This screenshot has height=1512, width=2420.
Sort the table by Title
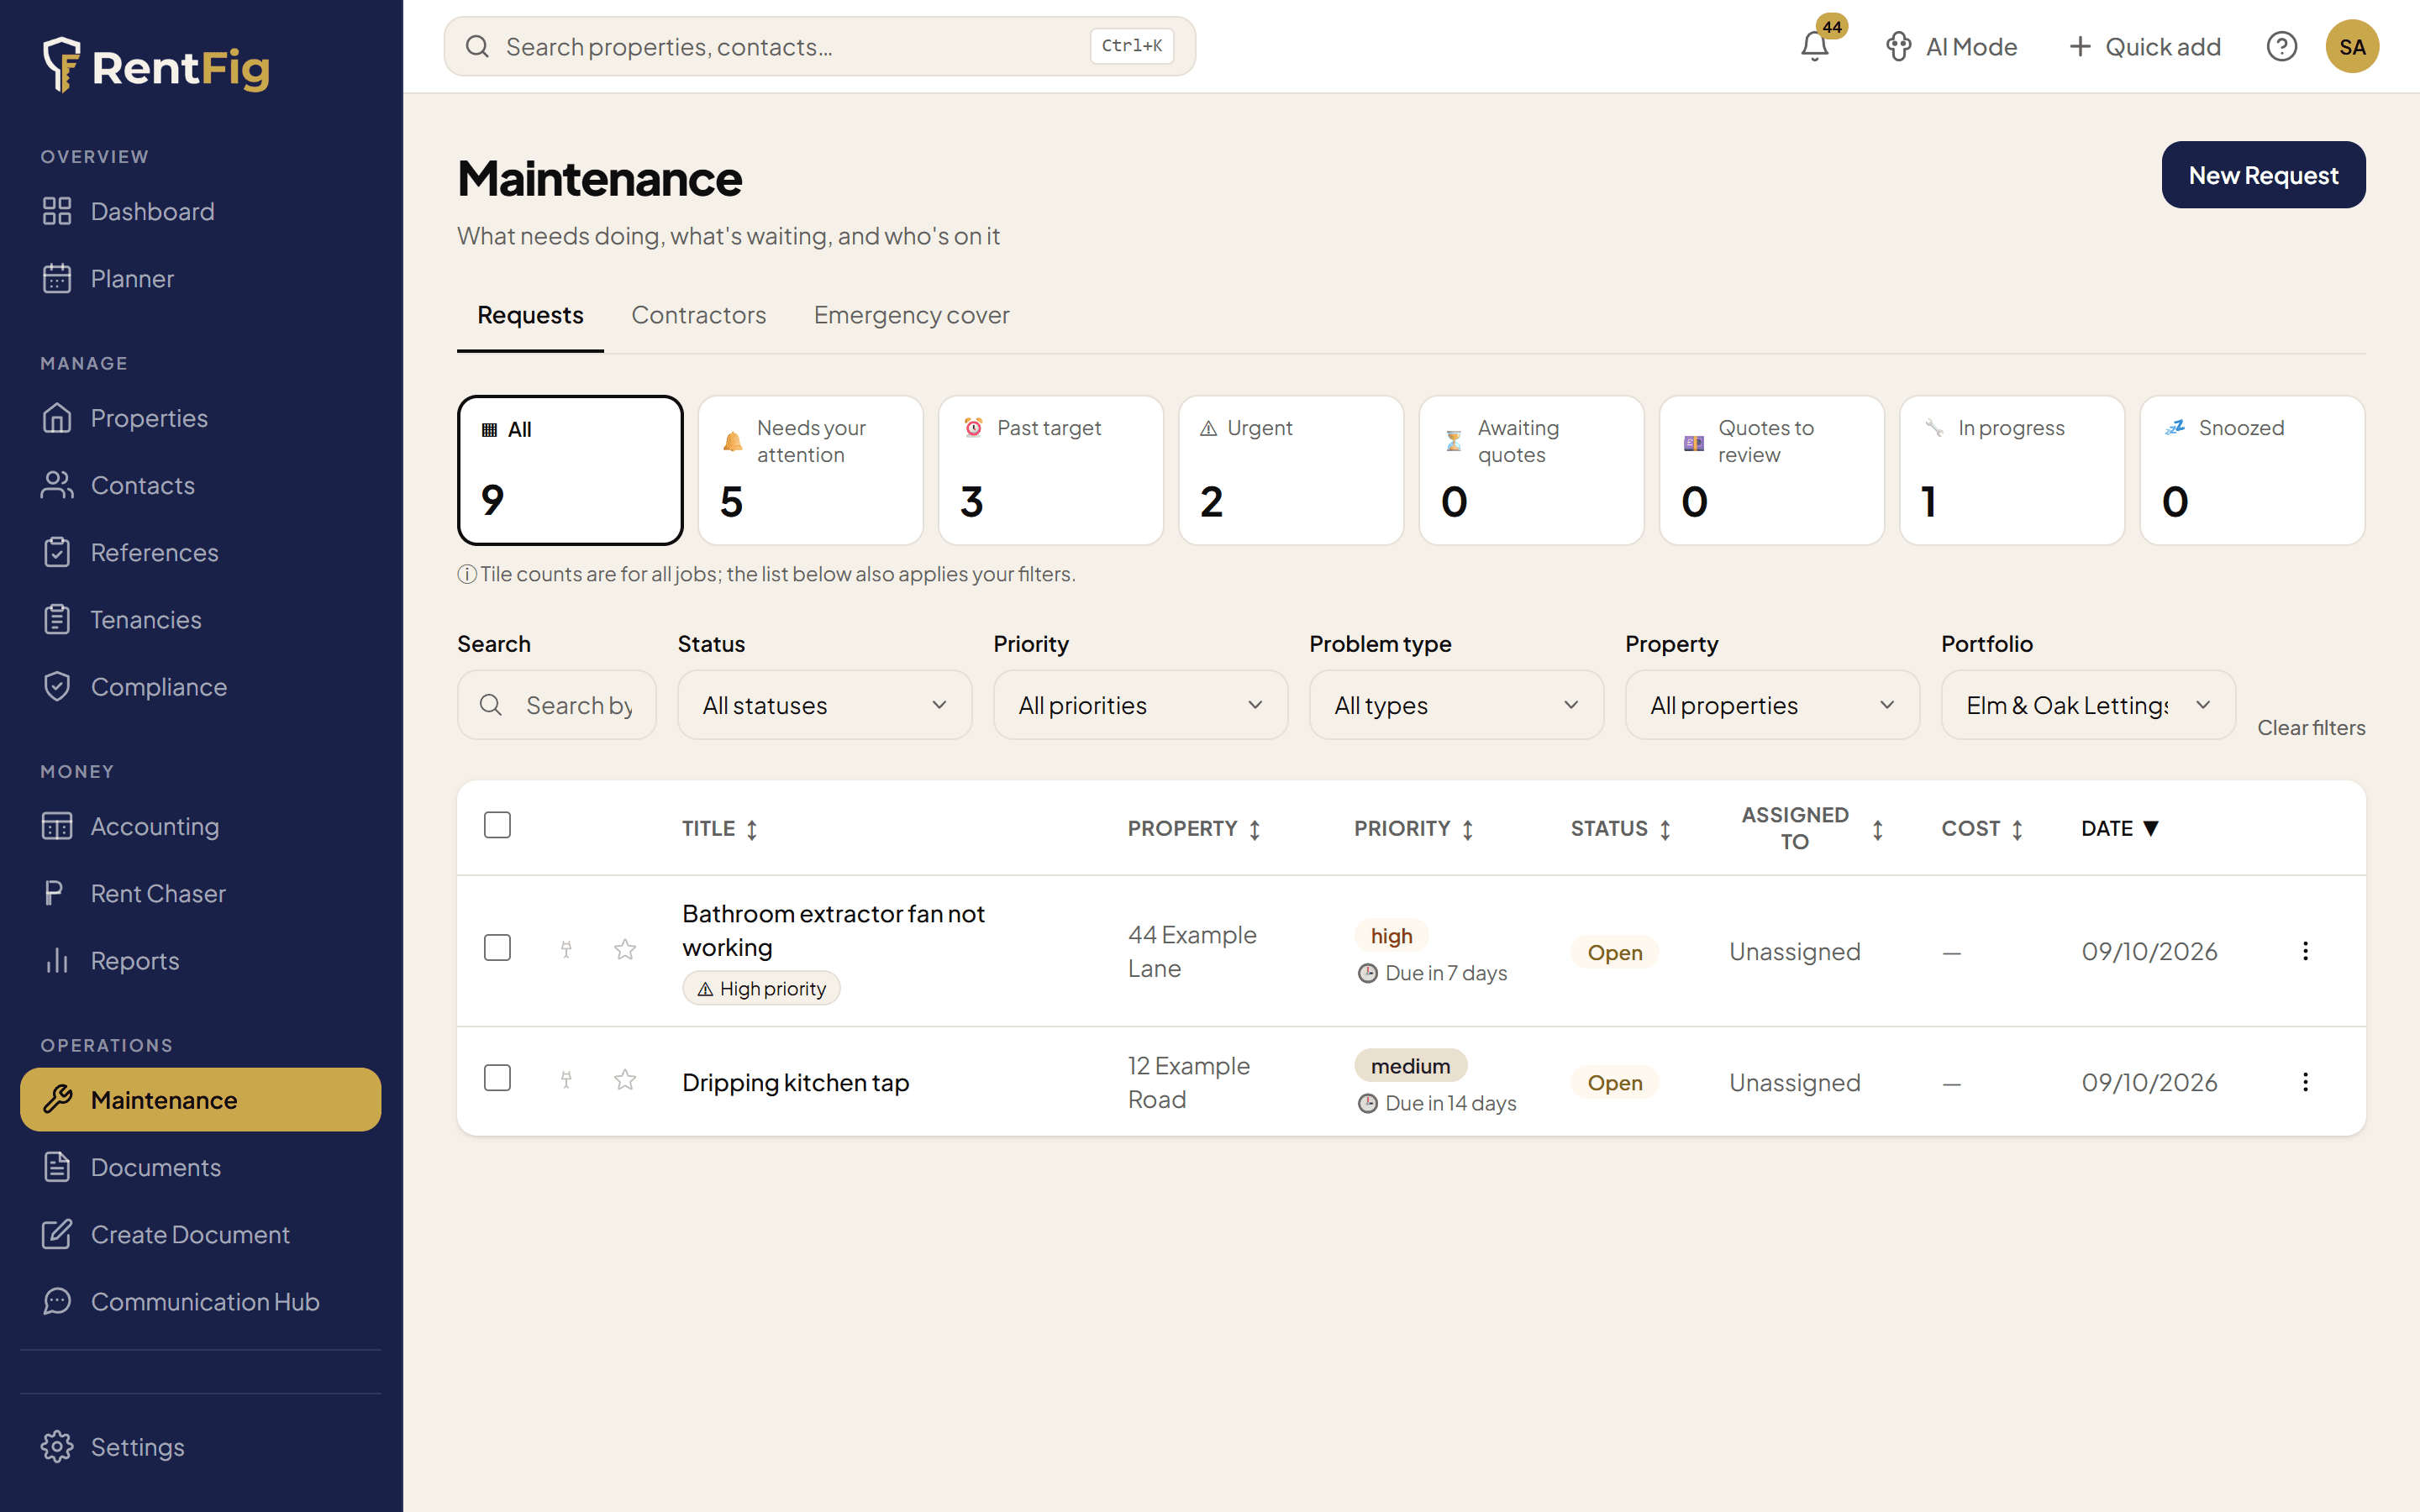pyautogui.click(x=720, y=828)
